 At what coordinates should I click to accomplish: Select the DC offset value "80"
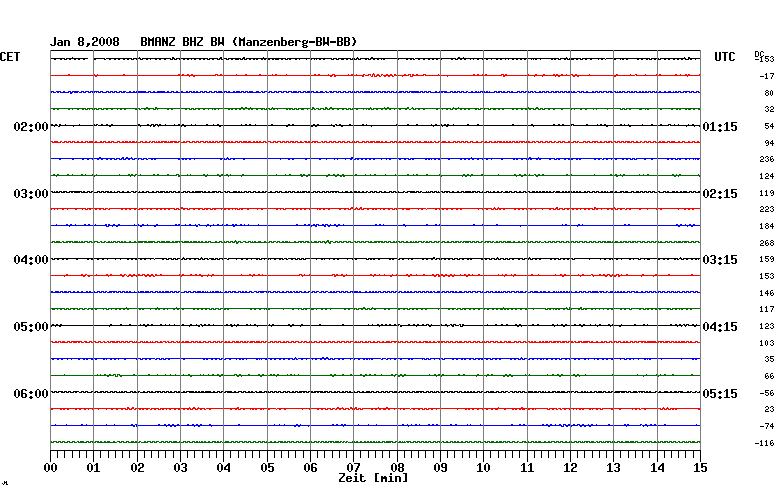(769, 93)
